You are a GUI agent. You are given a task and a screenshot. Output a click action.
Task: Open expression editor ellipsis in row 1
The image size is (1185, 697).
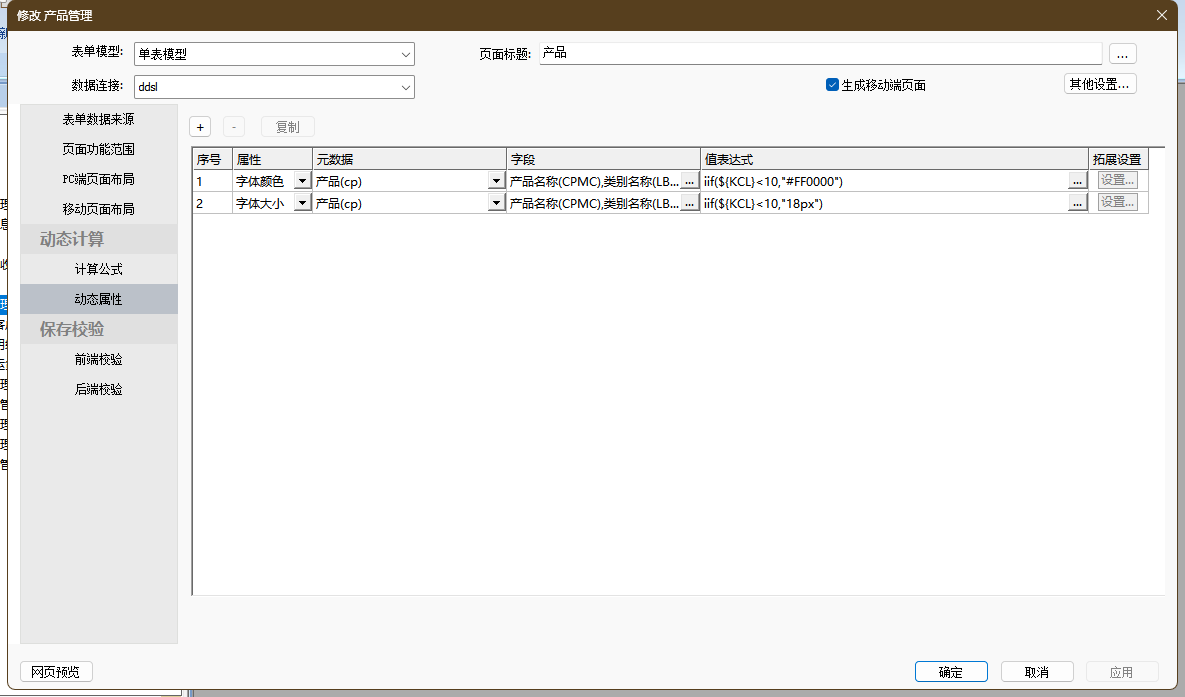(1077, 181)
